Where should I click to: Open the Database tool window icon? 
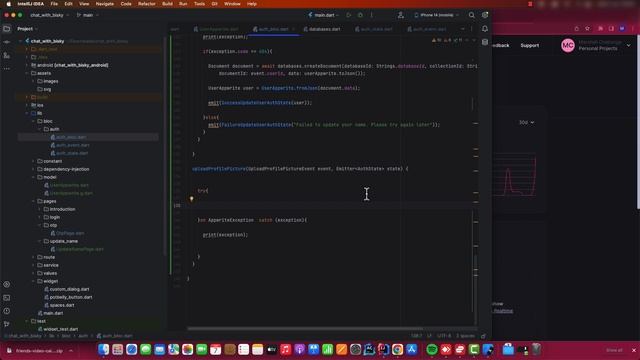tap(485, 42)
